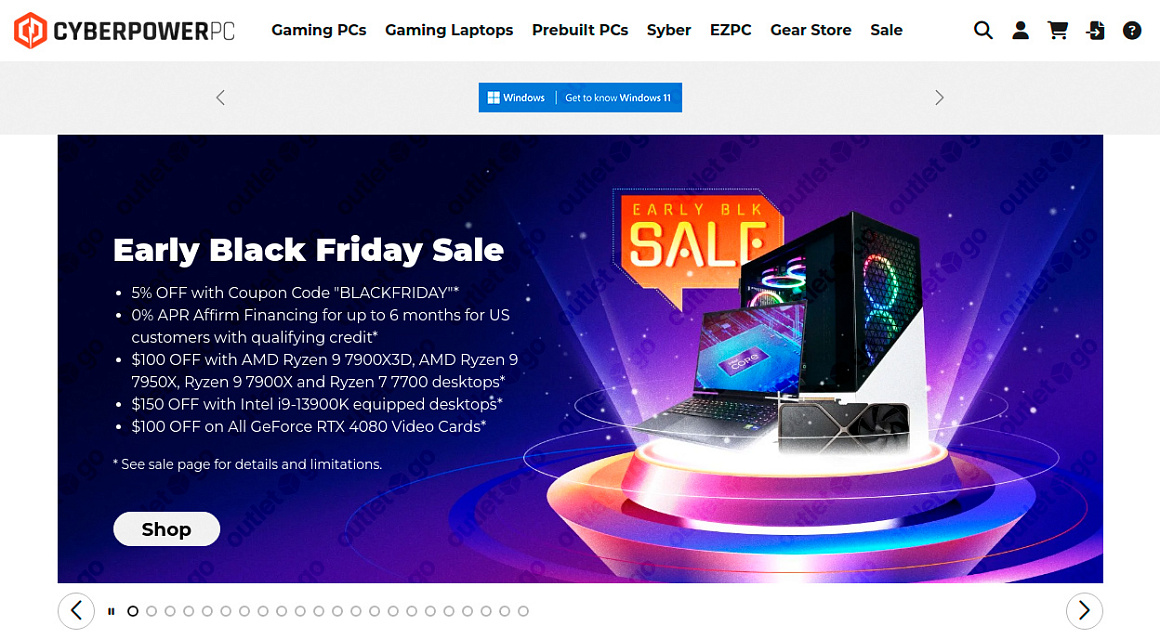Open the user account icon

[1020, 30]
